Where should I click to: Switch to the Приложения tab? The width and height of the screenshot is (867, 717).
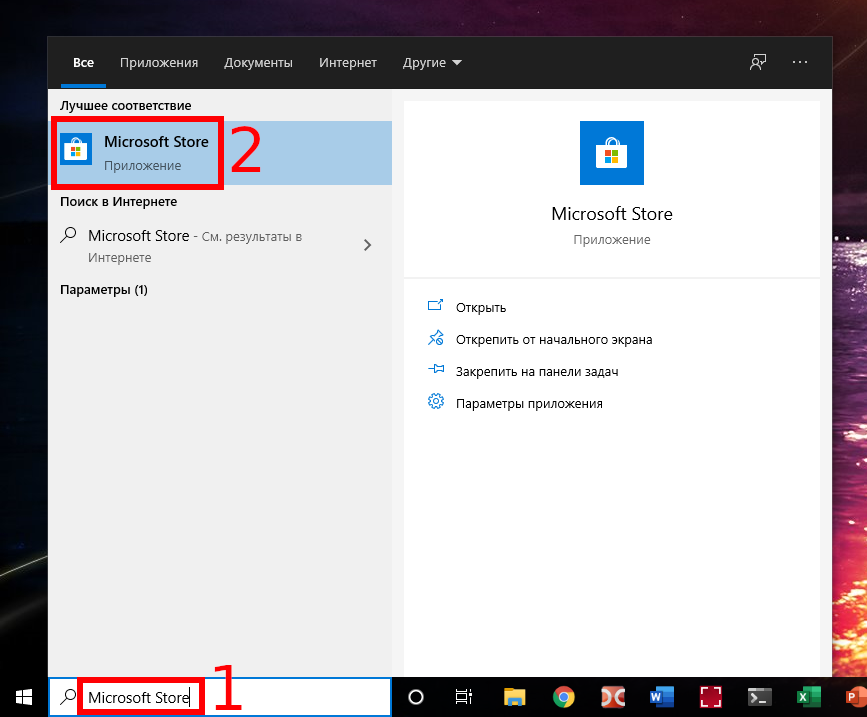pyautogui.click(x=159, y=62)
